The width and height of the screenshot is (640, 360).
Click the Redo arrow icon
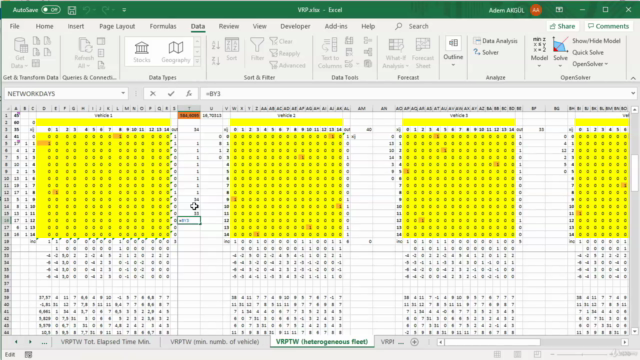pyautogui.click(x=105, y=10)
